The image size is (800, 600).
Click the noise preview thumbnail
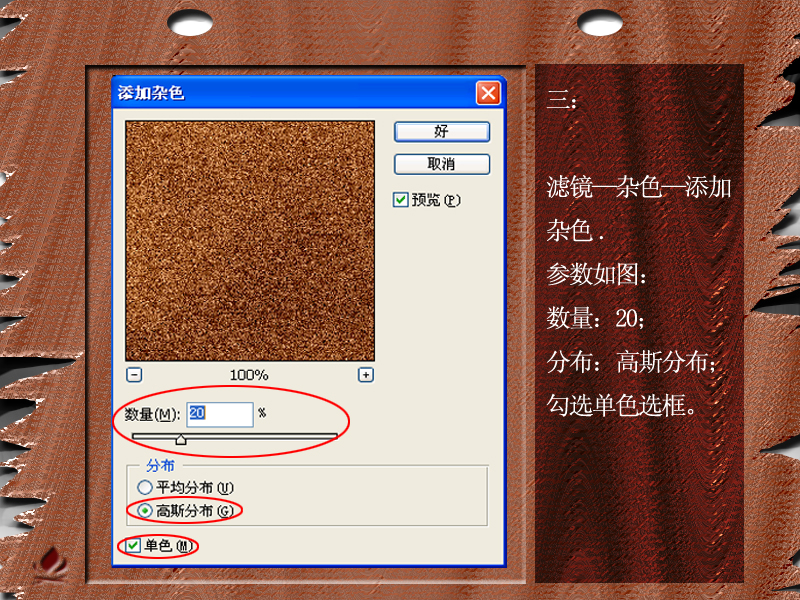pyautogui.click(x=250, y=241)
